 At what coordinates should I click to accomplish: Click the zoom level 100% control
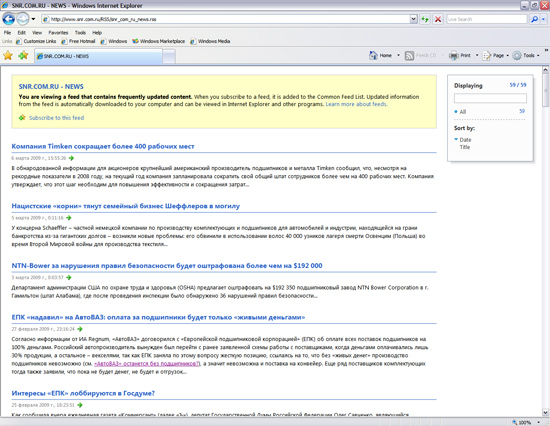[x=522, y=422]
